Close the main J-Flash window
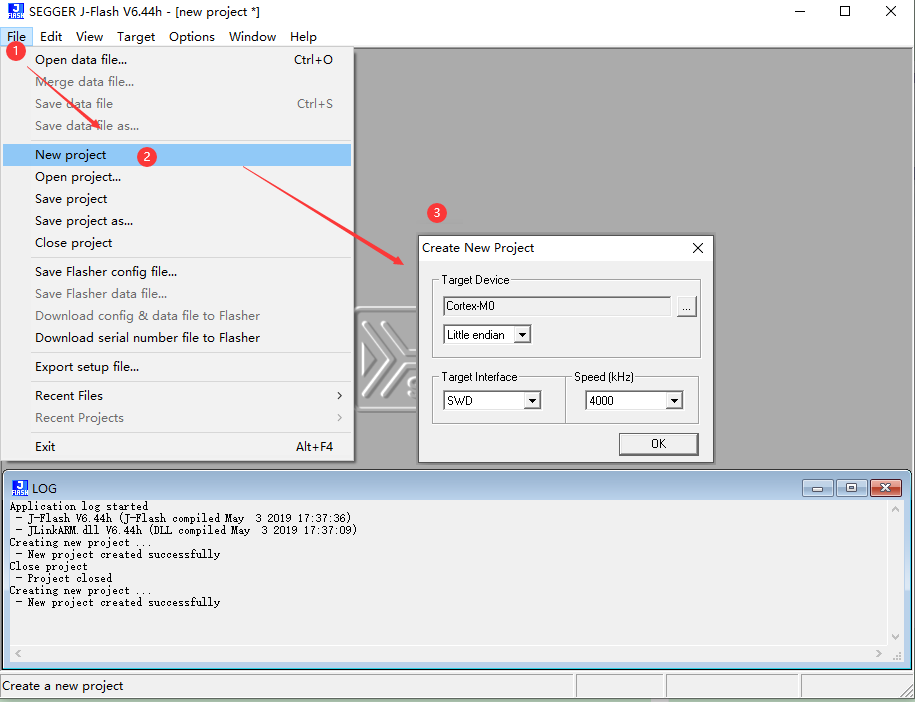This screenshot has width=915, height=702. tap(890, 11)
